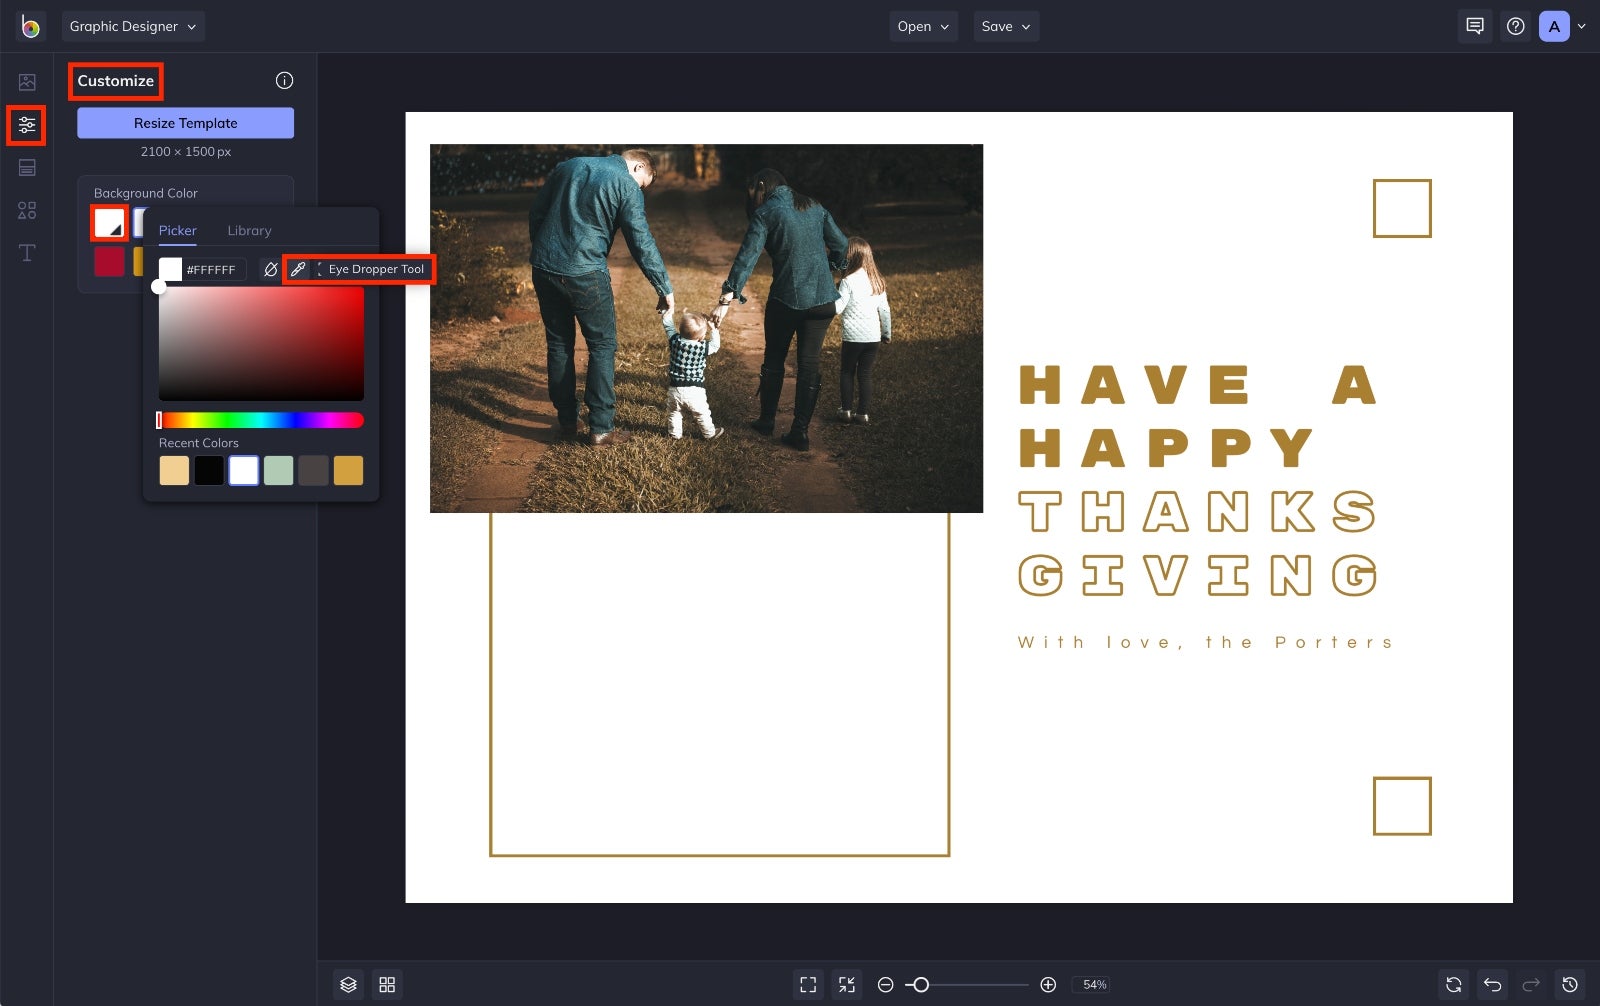Open the Image Manager sidebar icon
This screenshot has width=1600, height=1006.
pos(27,82)
